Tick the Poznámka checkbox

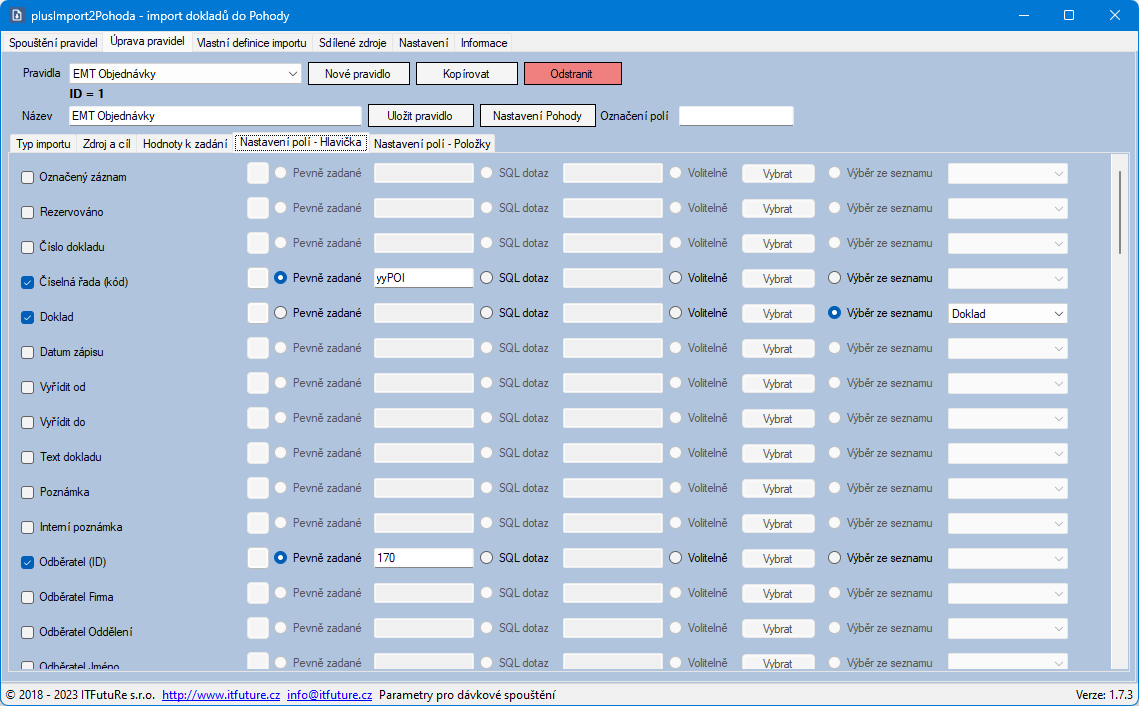[x=28, y=492]
